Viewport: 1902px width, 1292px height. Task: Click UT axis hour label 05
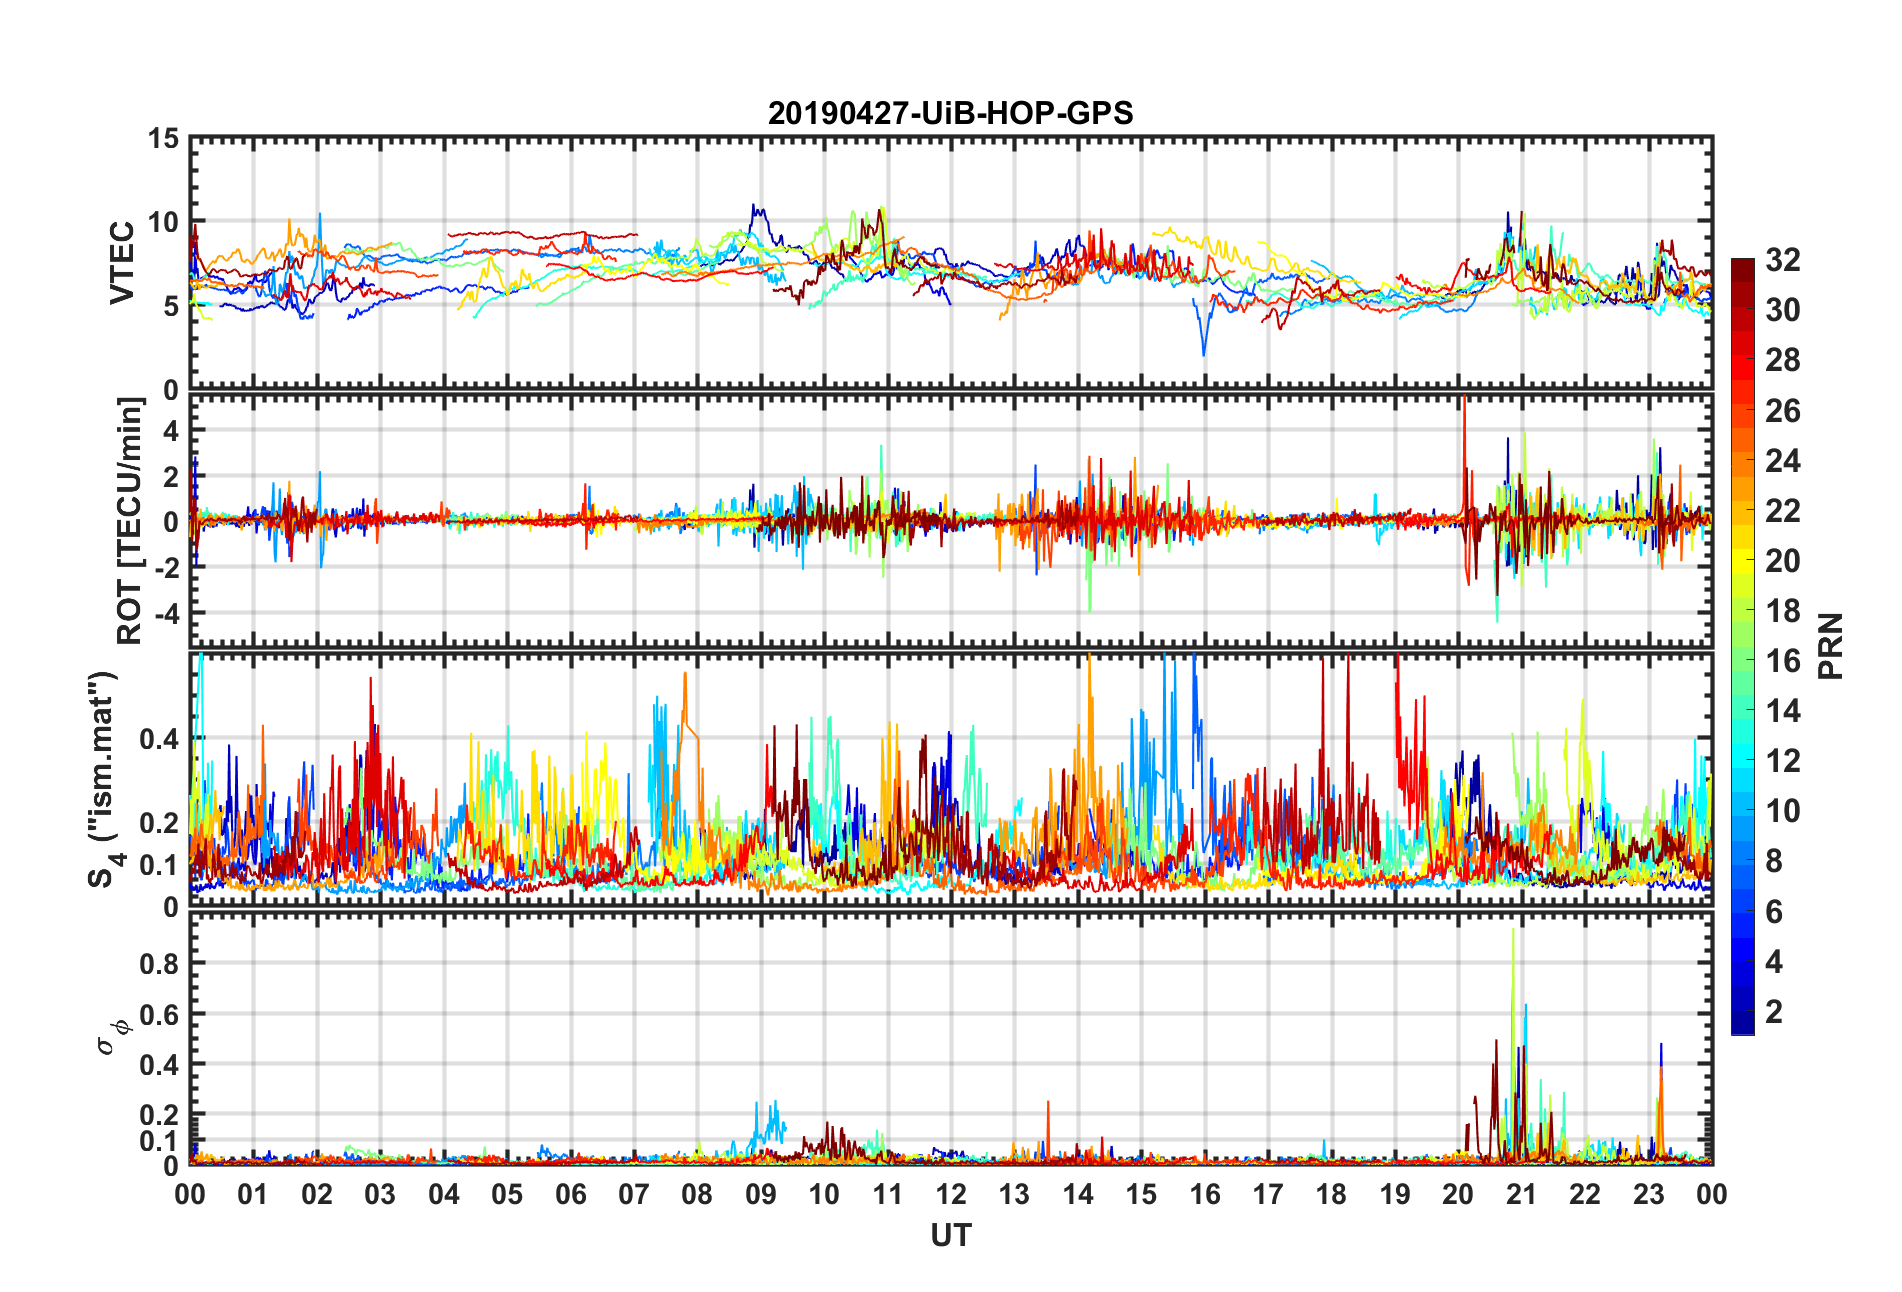[507, 1194]
